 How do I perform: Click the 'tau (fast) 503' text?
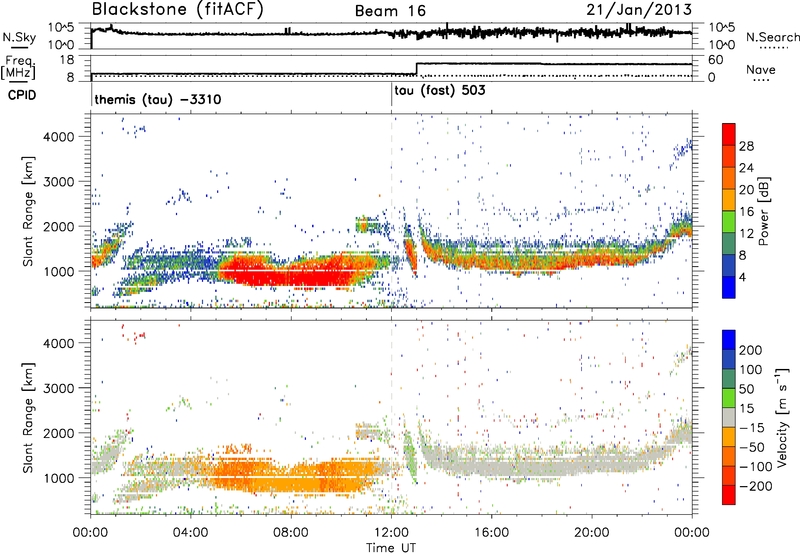pyautogui.click(x=440, y=91)
